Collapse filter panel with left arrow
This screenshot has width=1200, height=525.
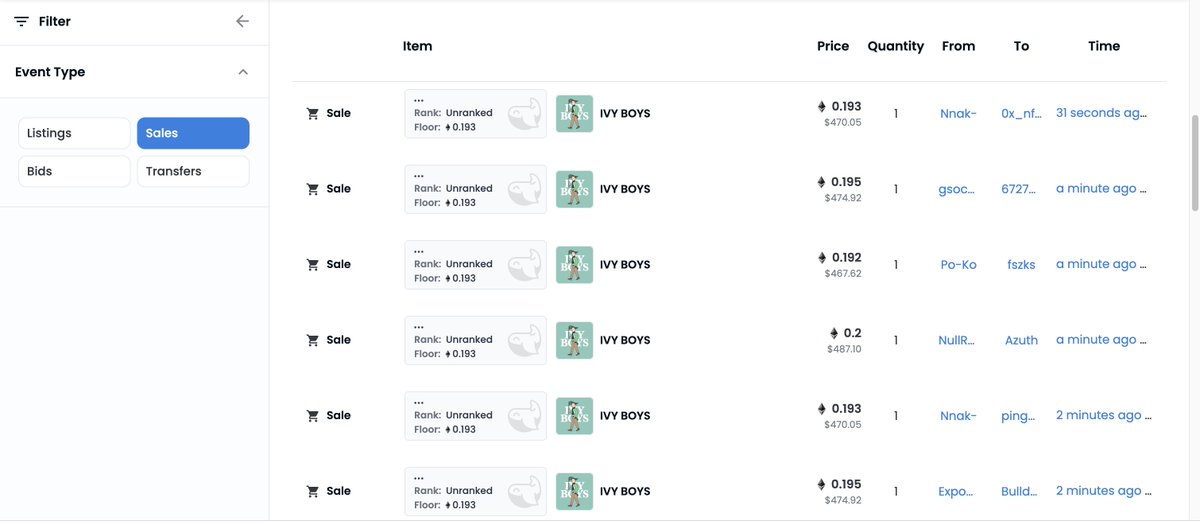pyautogui.click(x=242, y=21)
